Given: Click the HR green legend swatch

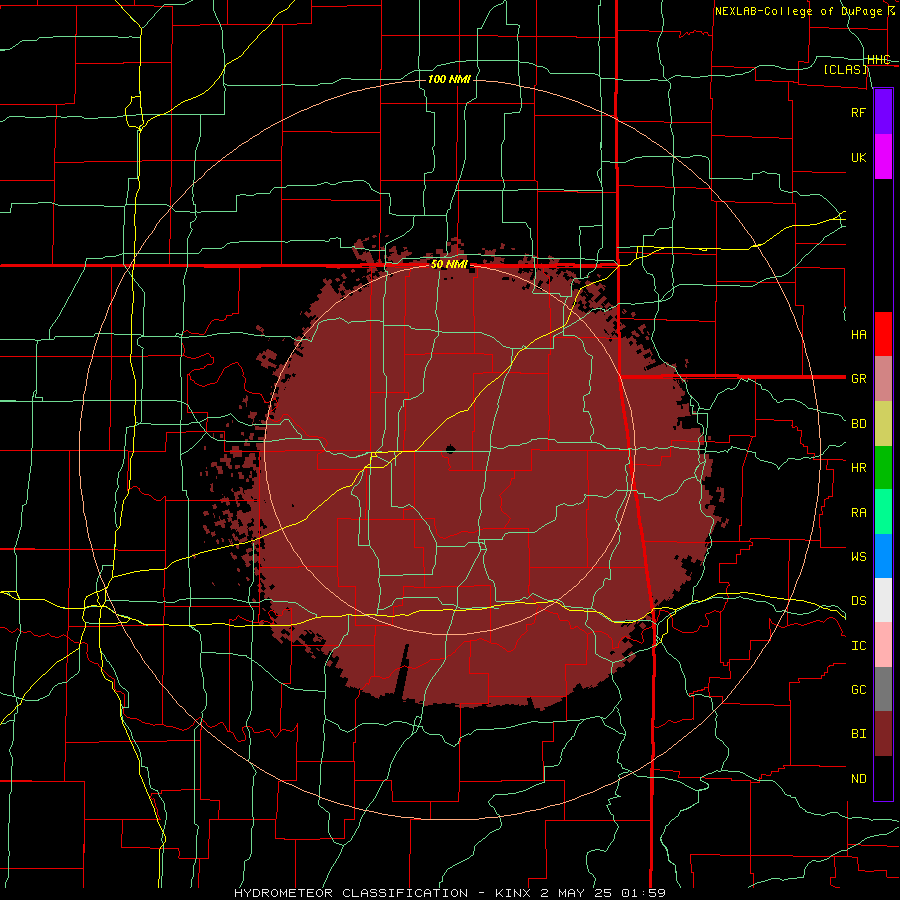Looking at the screenshot, I should (883, 468).
